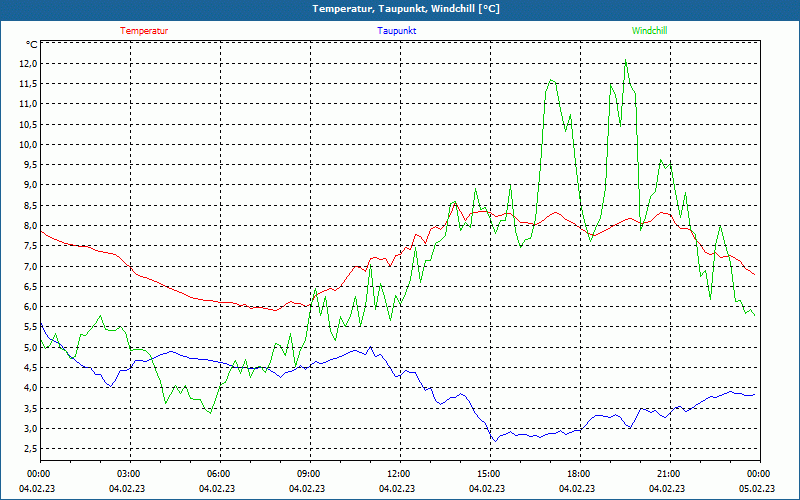Click the 21:00 time label

[x=667, y=474]
